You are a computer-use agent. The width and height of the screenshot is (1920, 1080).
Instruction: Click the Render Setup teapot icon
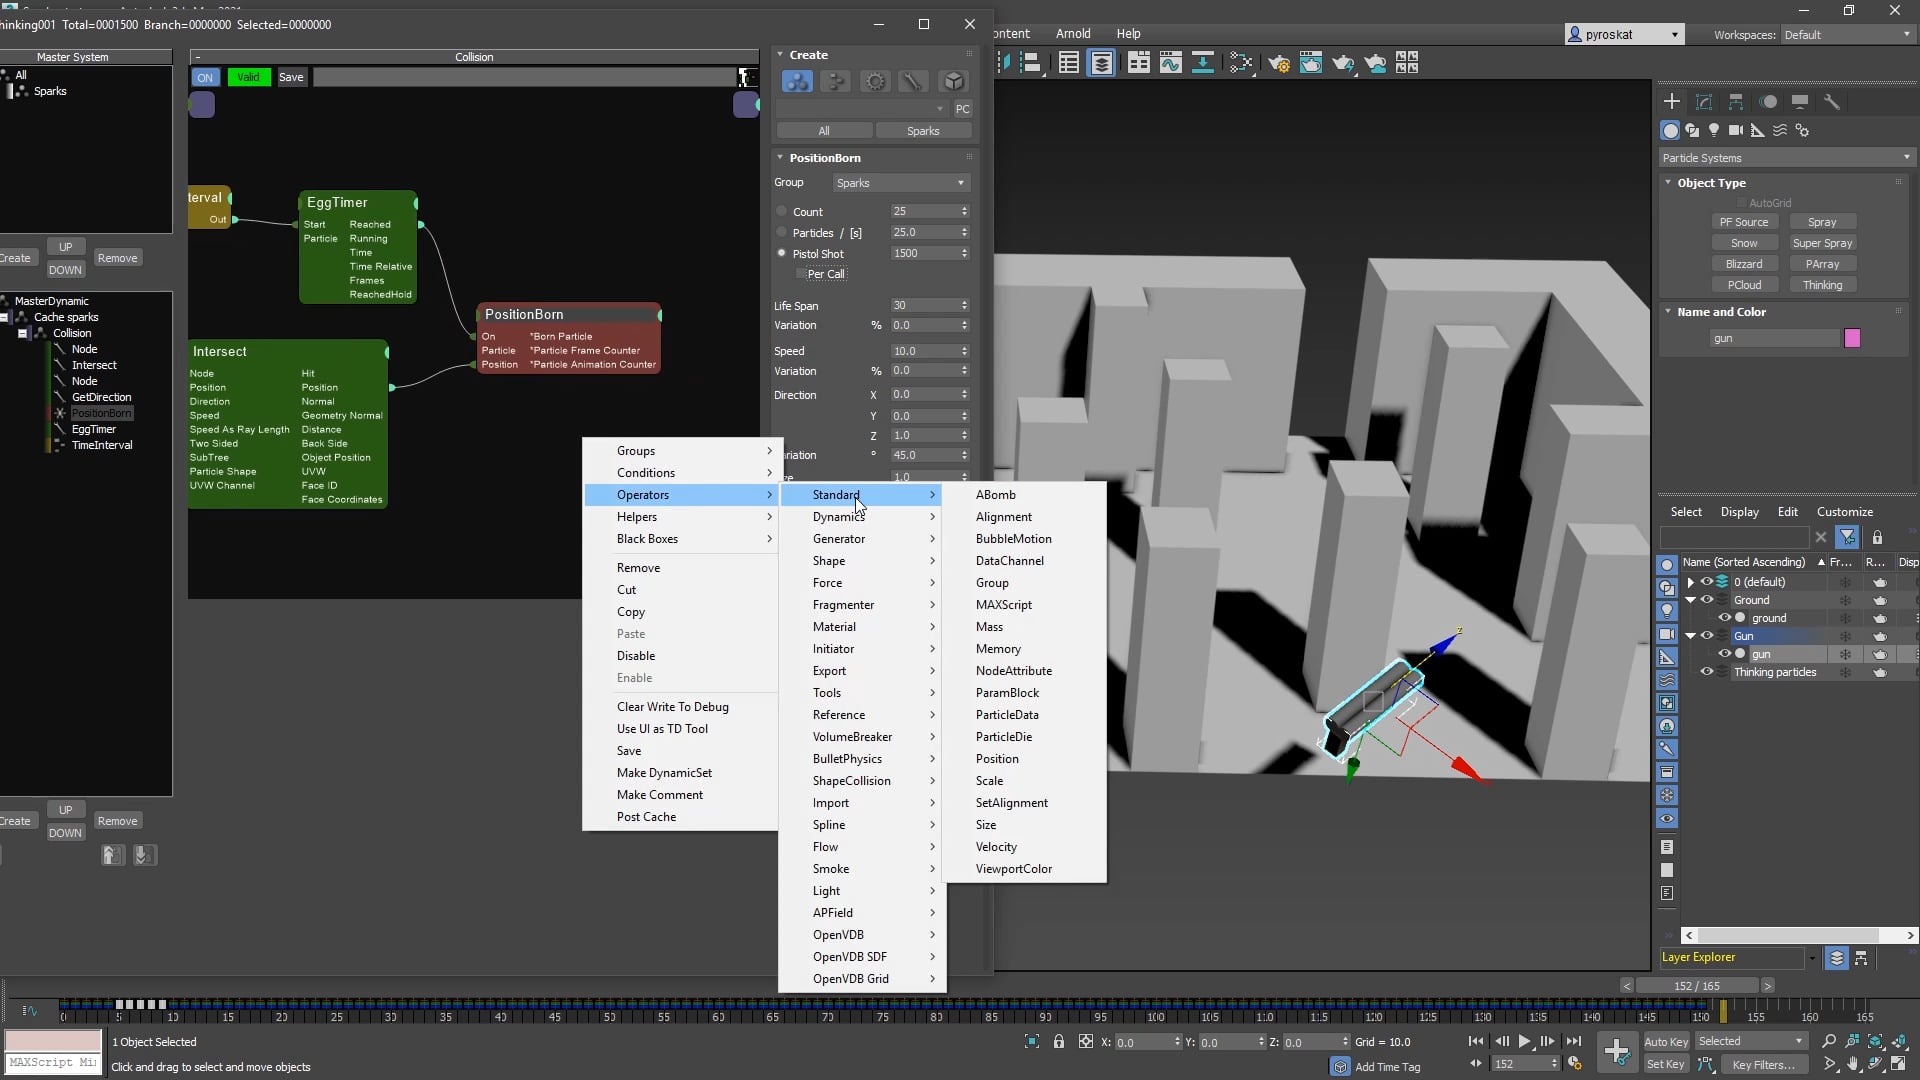coord(1279,64)
